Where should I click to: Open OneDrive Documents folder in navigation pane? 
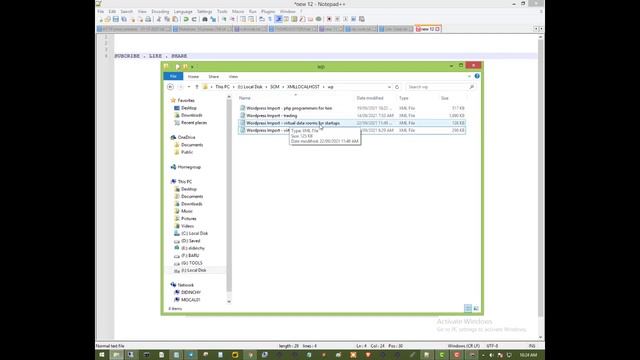(192, 145)
